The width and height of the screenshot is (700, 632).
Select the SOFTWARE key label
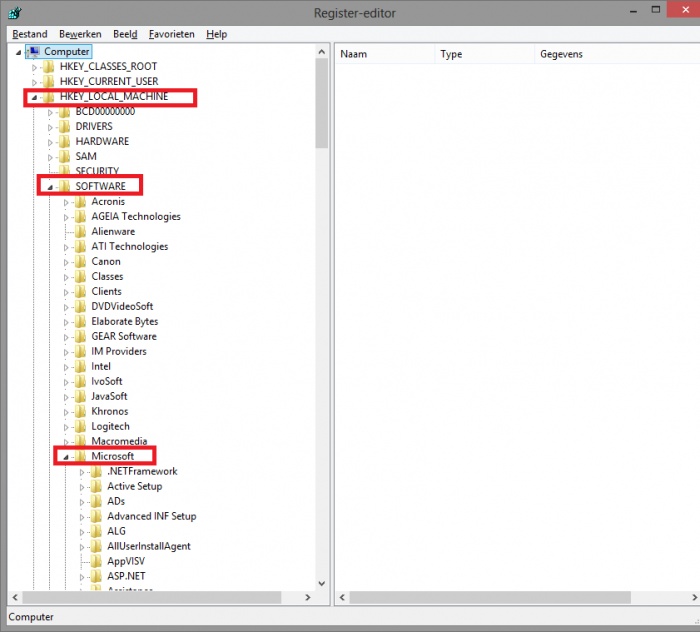(x=100, y=186)
